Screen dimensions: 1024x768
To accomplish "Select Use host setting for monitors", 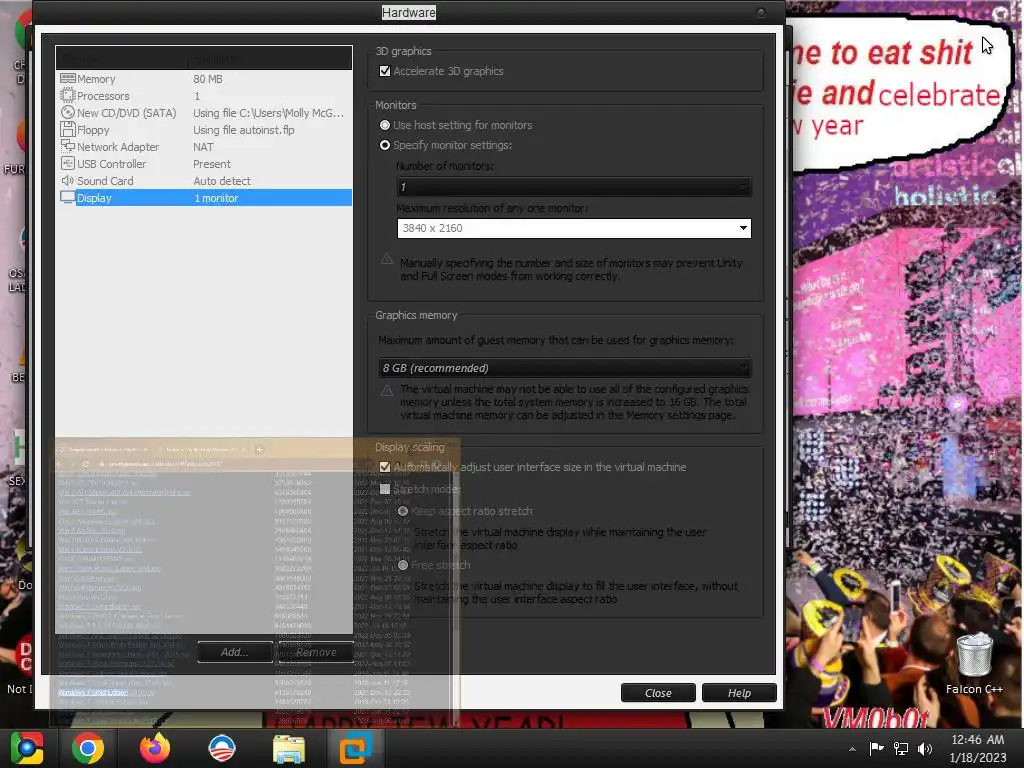I will pos(385,125).
